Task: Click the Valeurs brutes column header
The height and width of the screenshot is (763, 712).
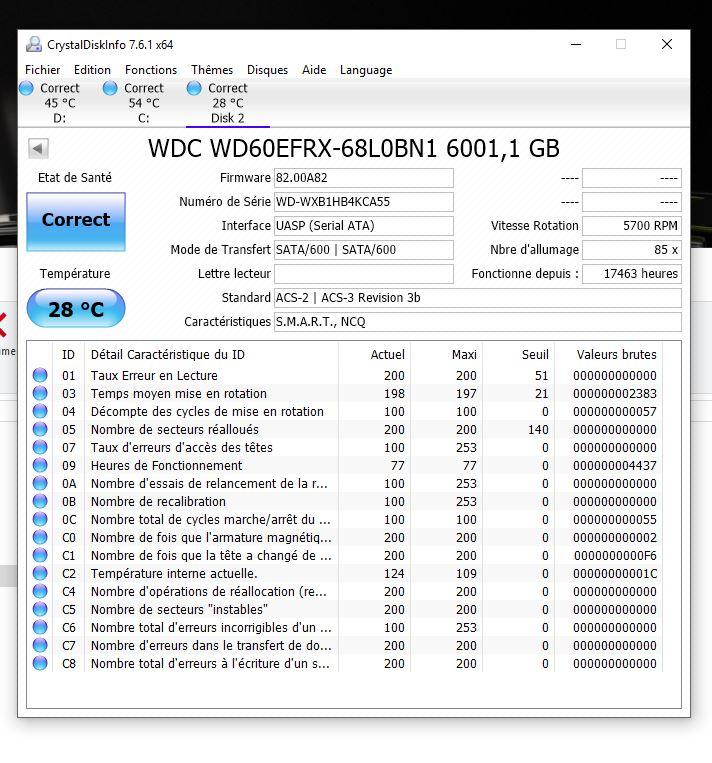Action: pyautogui.click(x=616, y=355)
